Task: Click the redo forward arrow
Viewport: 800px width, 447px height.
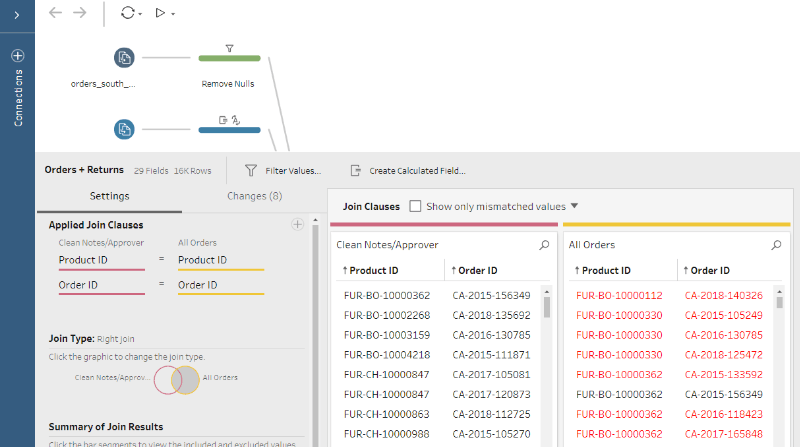Action: pos(80,13)
